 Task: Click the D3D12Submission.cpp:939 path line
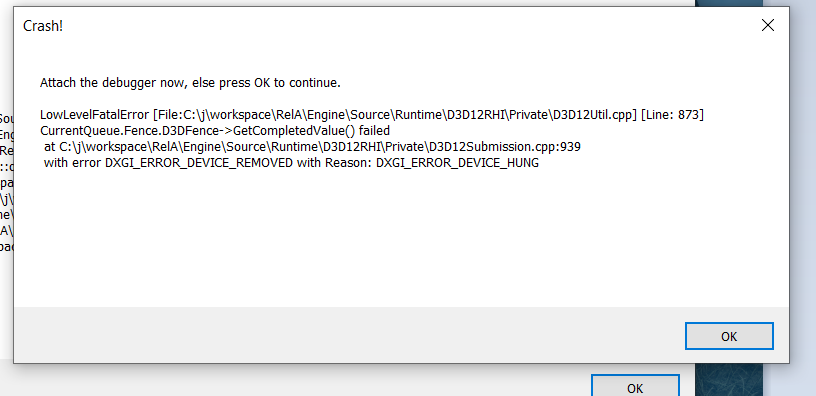[x=312, y=147]
